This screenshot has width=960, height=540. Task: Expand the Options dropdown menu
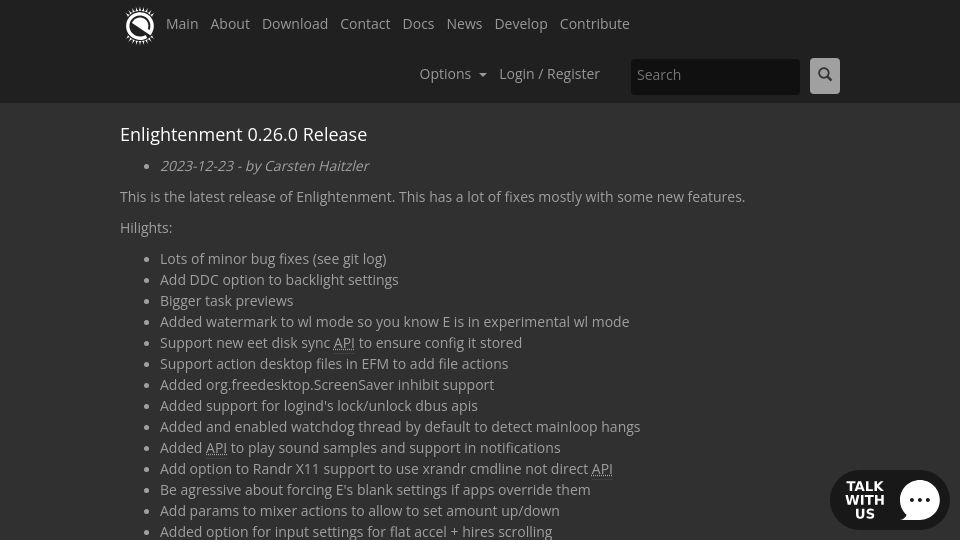452,74
